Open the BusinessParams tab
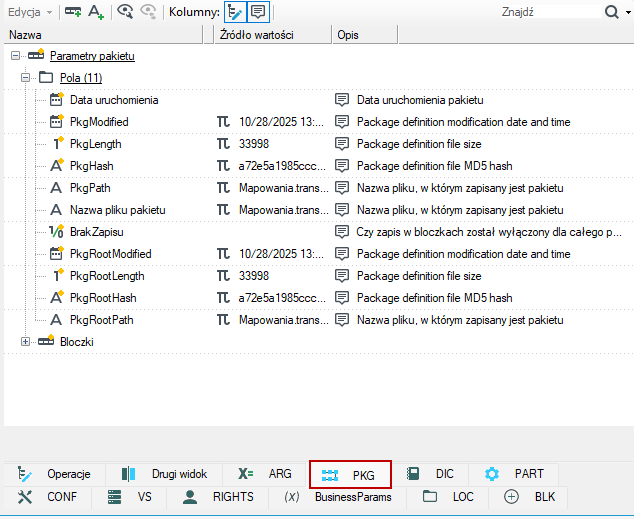 tap(337, 497)
